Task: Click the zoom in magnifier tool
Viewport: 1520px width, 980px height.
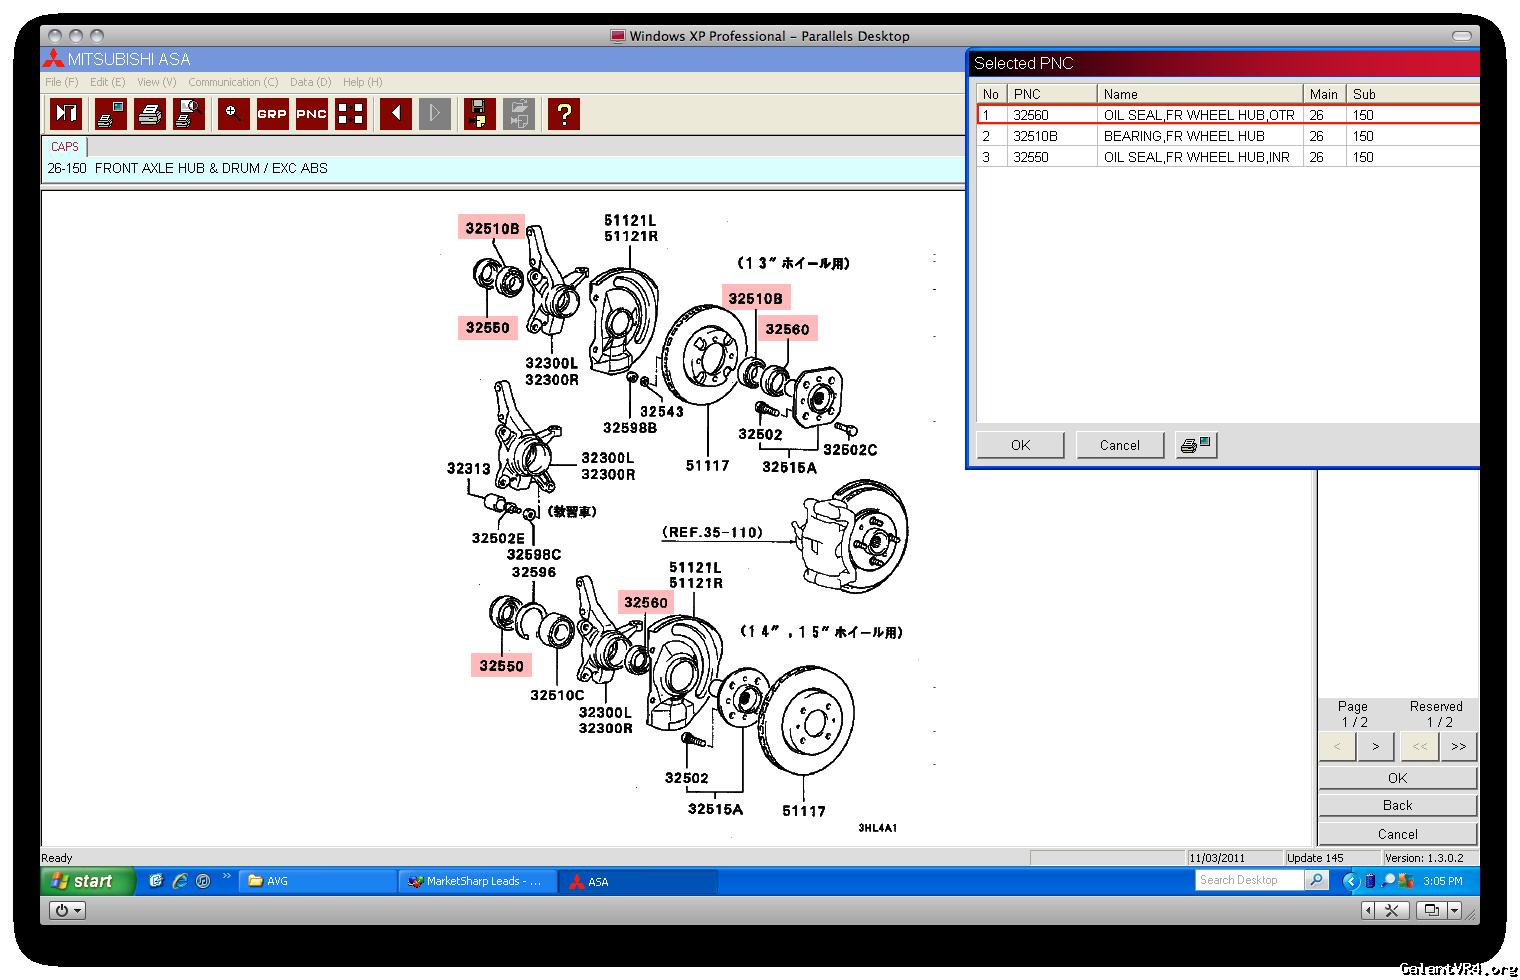Action: pyautogui.click(x=233, y=113)
